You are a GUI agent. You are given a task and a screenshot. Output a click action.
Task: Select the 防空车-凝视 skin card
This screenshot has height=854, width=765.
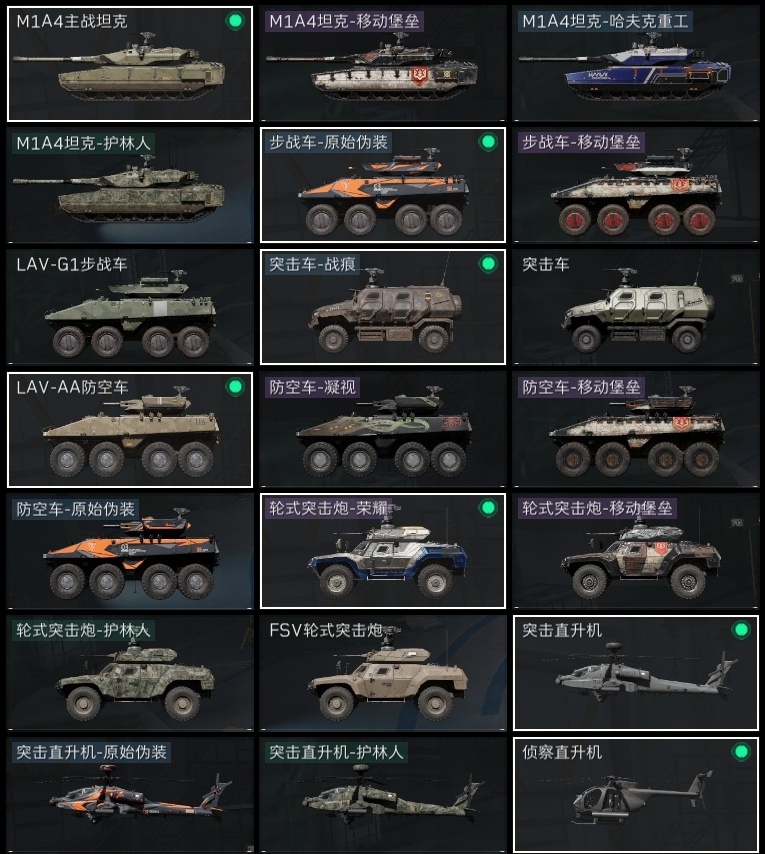(x=383, y=429)
